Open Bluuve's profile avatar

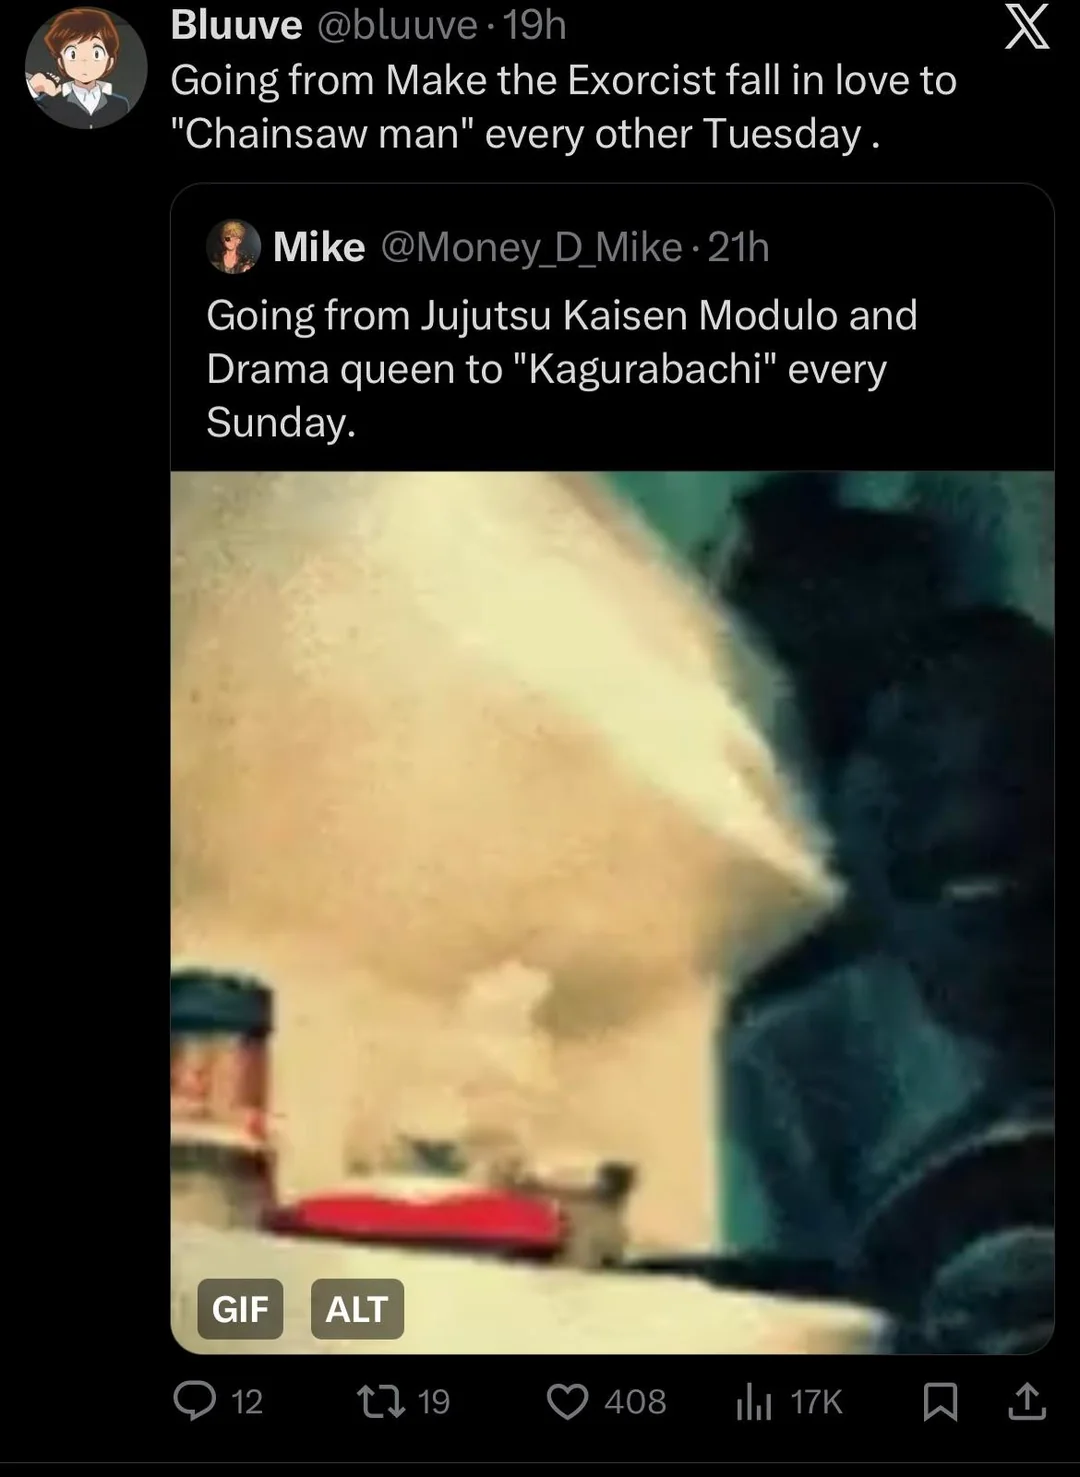[x=85, y=67]
